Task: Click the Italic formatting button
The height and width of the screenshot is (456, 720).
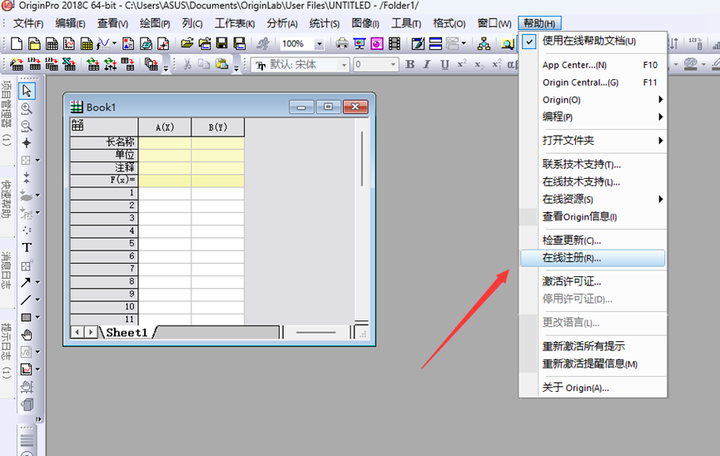Action: pos(427,64)
